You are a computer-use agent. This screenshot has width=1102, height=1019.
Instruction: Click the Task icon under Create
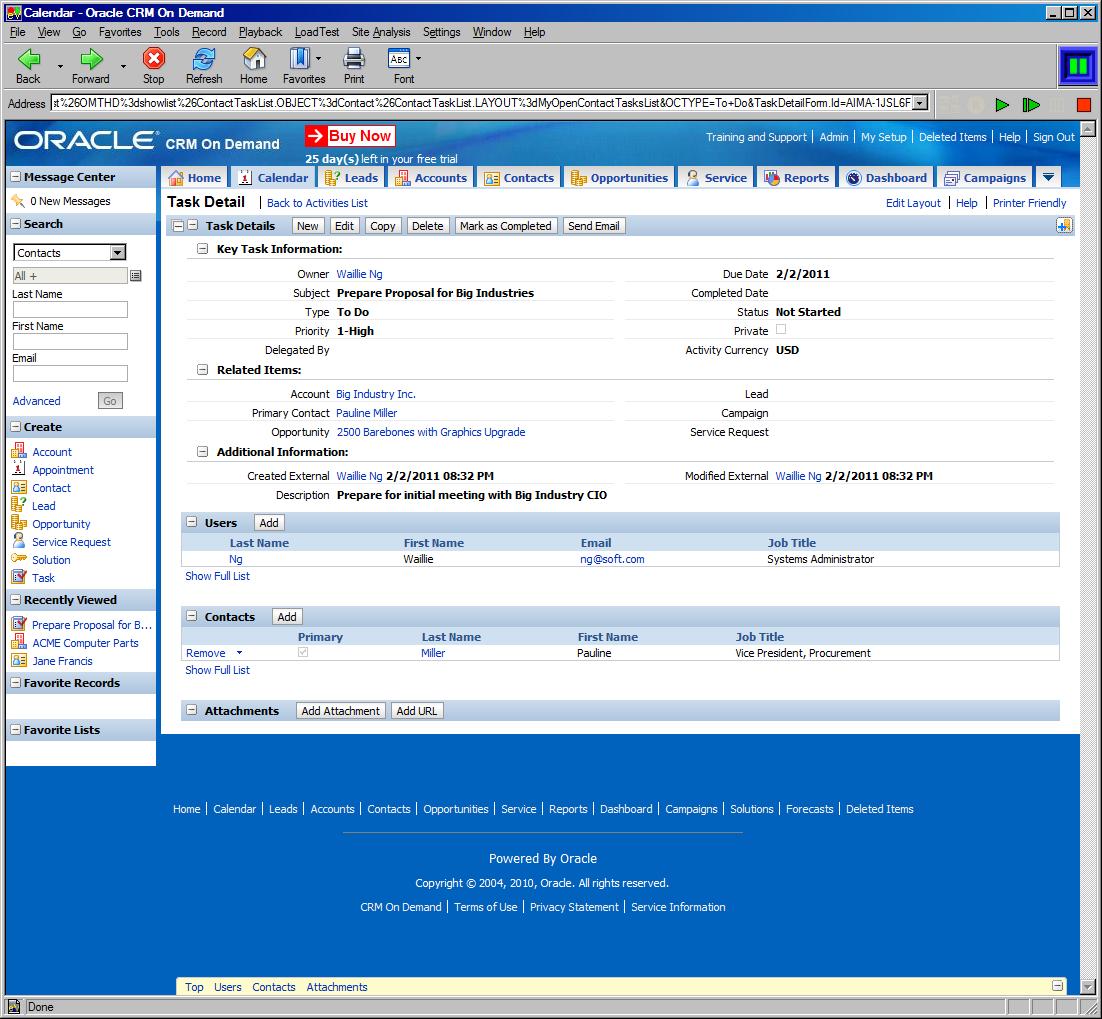[19, 577]
